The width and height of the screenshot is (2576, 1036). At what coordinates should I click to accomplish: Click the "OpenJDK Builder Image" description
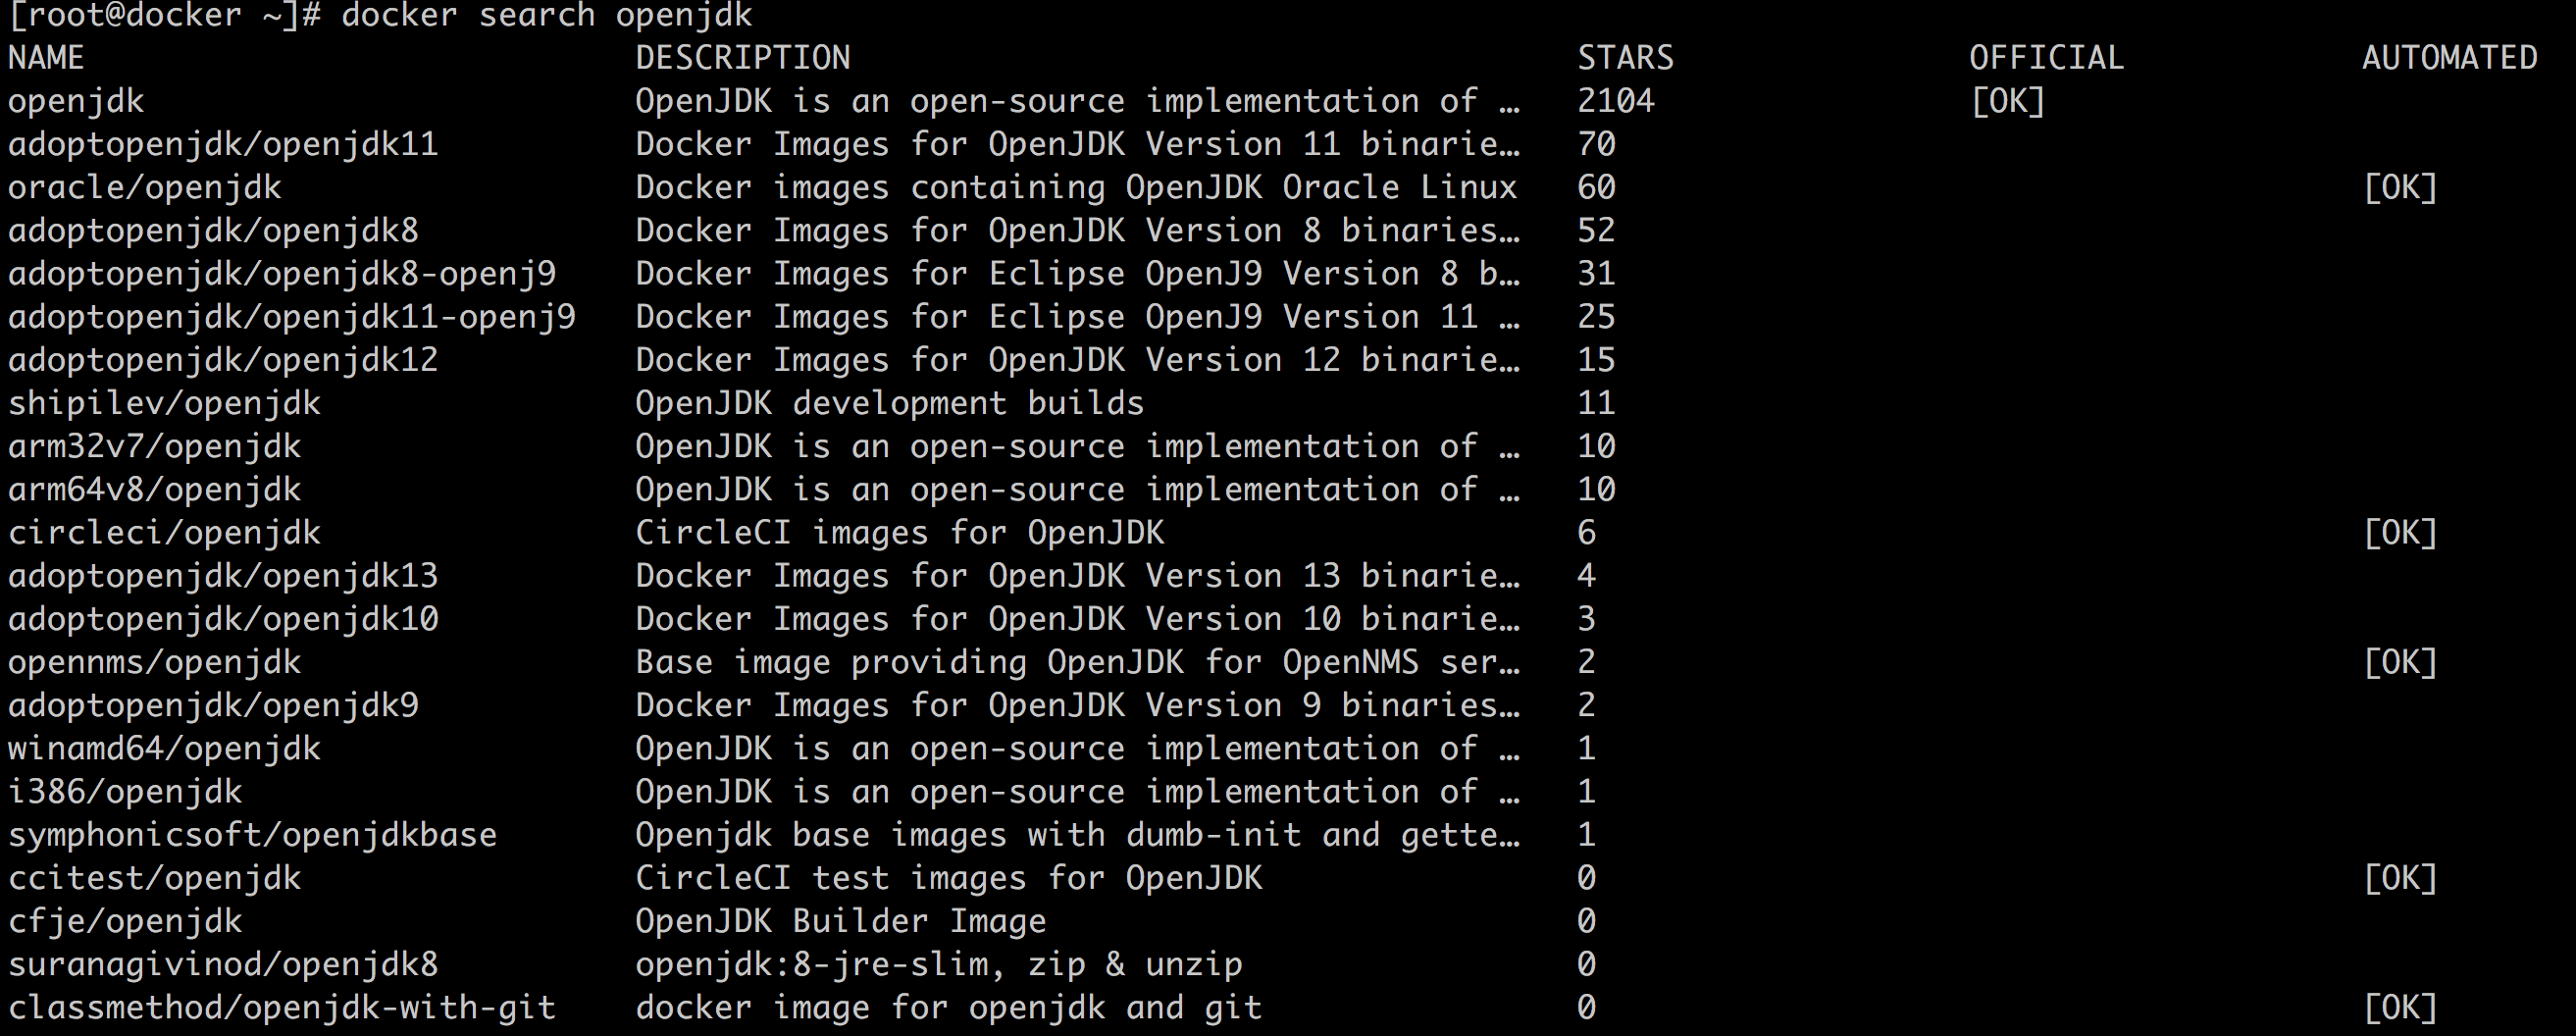coord(840,921)
